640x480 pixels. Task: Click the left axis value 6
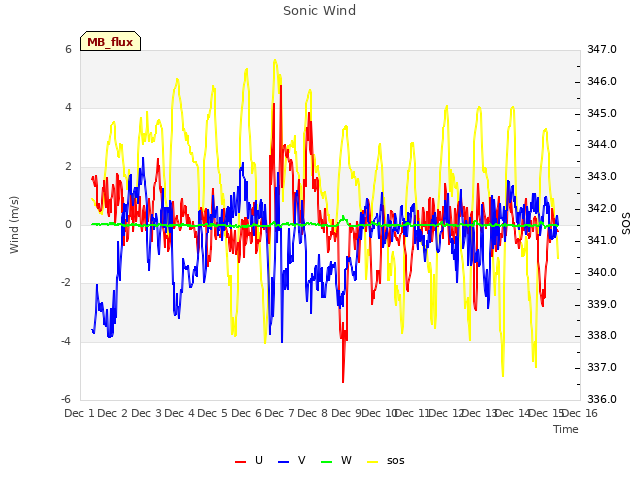pos(68,49)
